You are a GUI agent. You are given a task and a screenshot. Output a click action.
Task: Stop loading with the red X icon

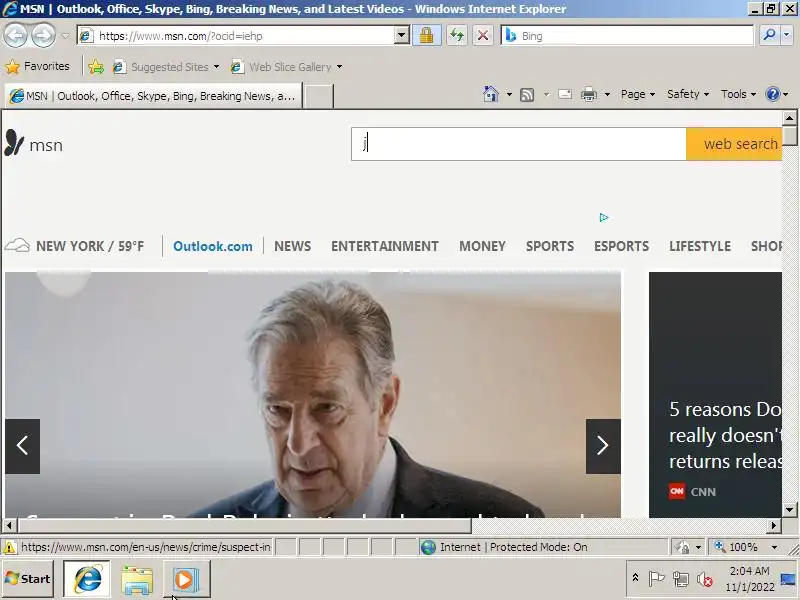(482, 36)
